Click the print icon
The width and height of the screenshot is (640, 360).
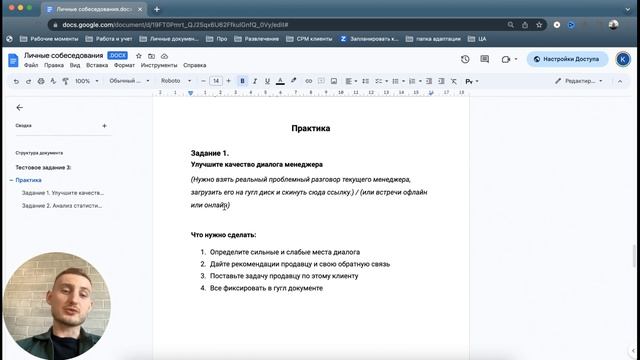(x=41, y=81)
